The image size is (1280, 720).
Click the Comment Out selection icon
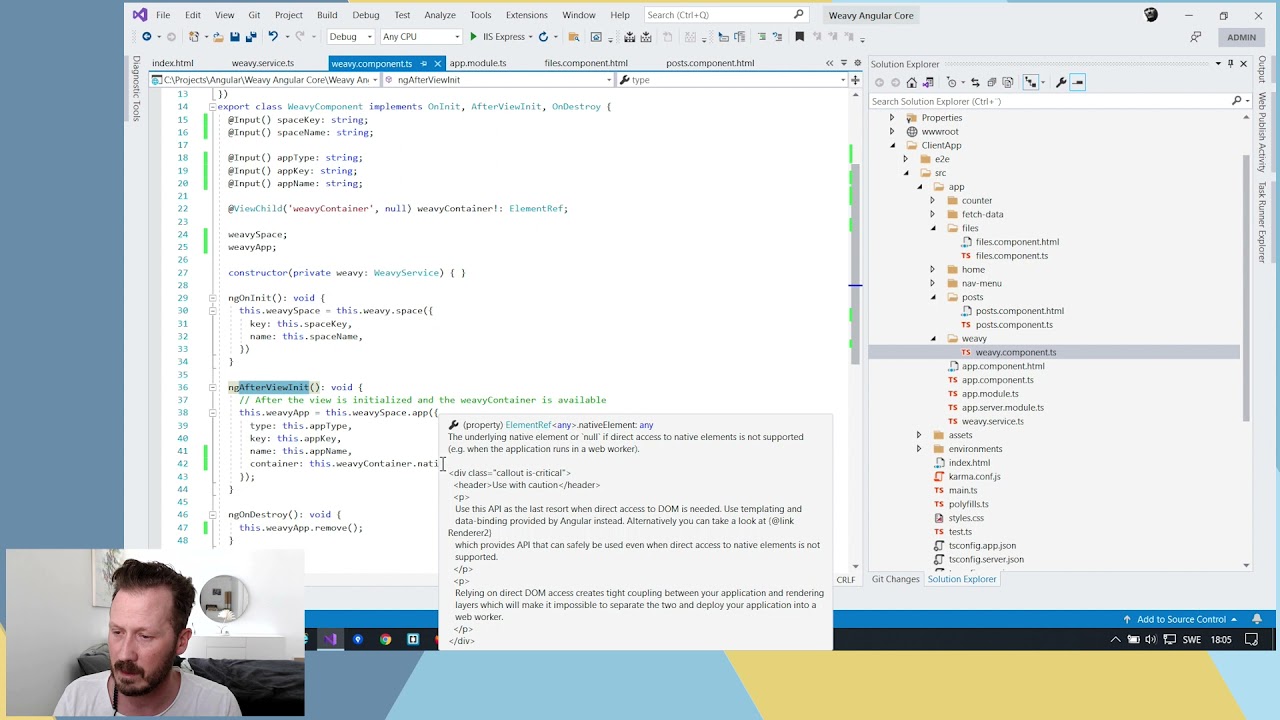pos(762,37)
